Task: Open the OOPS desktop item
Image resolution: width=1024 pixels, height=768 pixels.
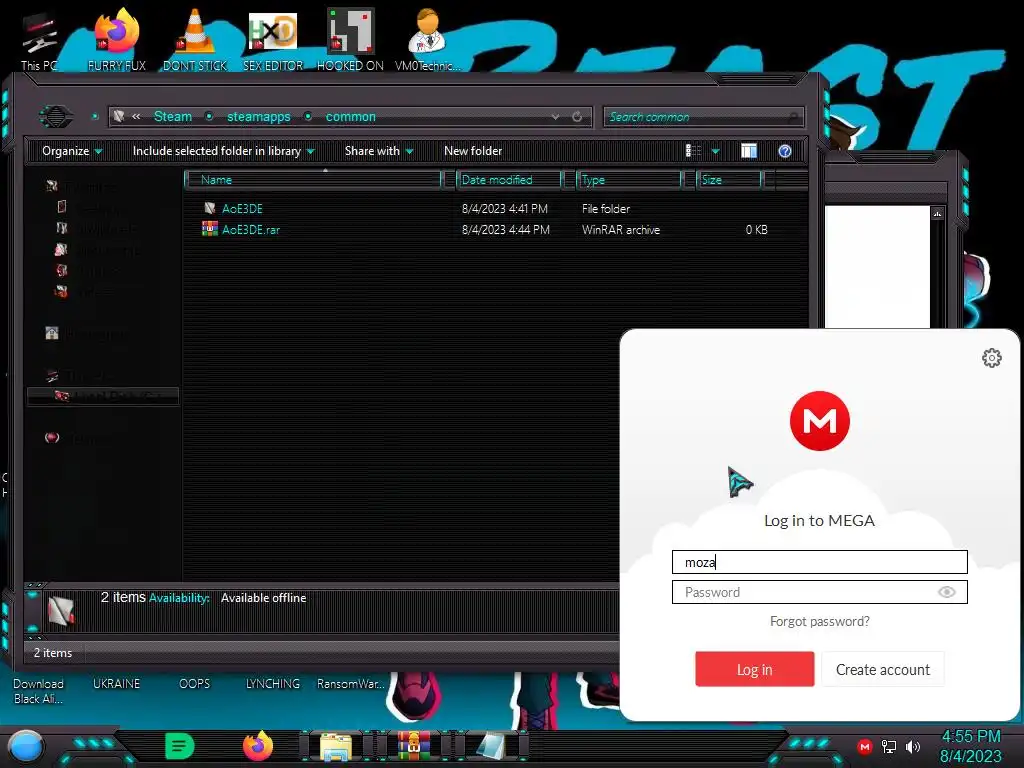Action: pyautogui.click(x=194, y=684)
